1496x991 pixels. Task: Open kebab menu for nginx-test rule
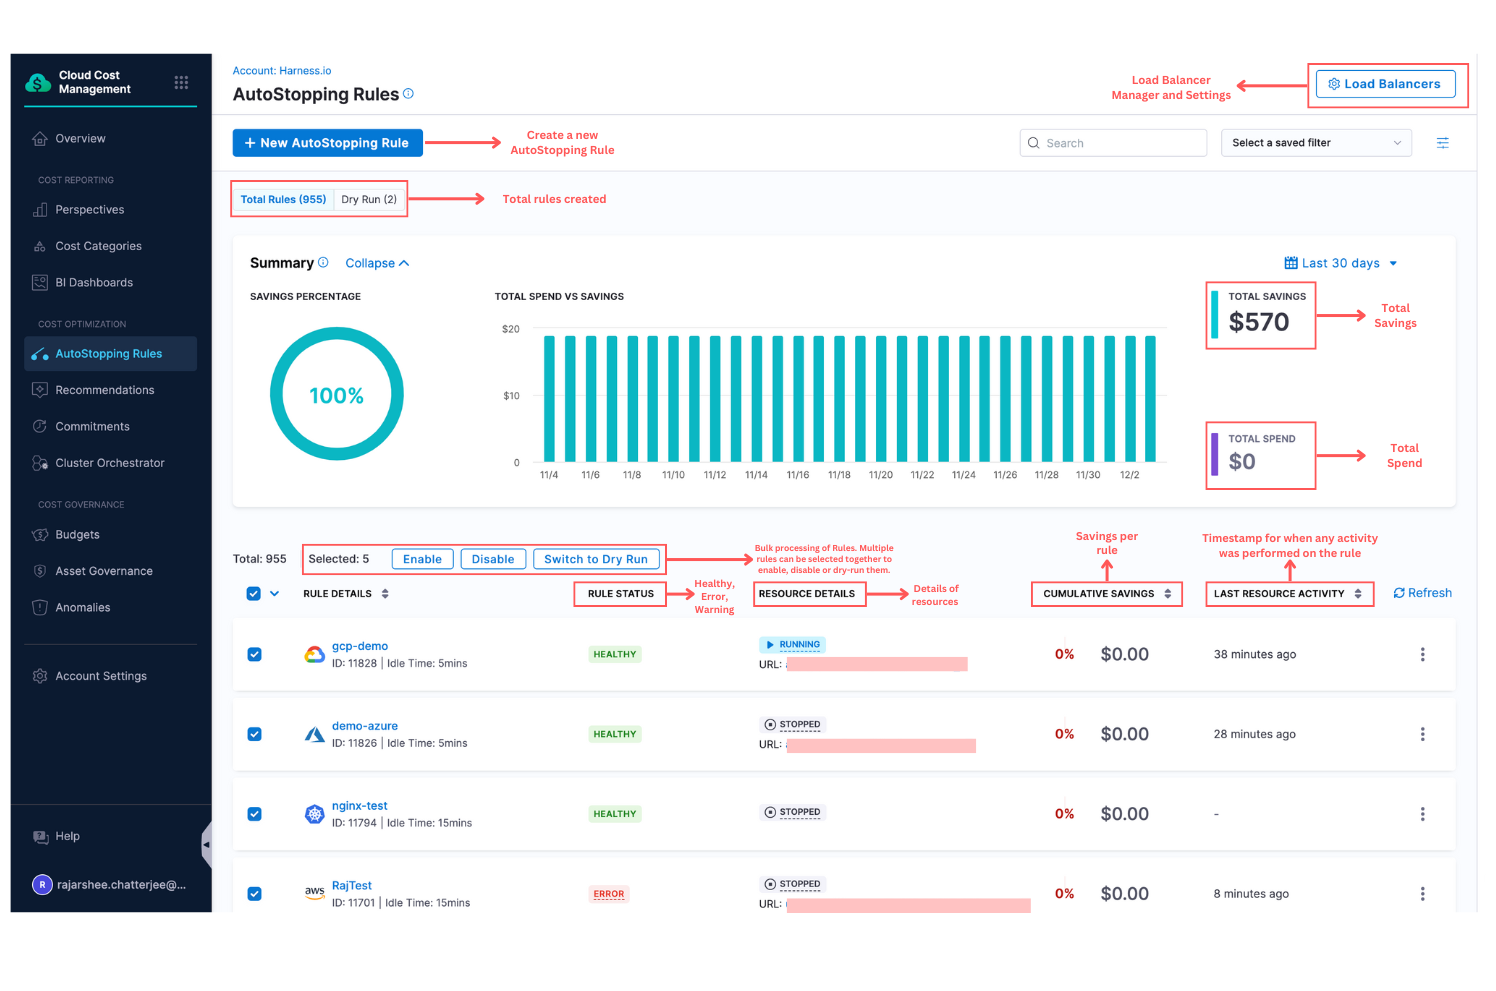[1422, 814]
